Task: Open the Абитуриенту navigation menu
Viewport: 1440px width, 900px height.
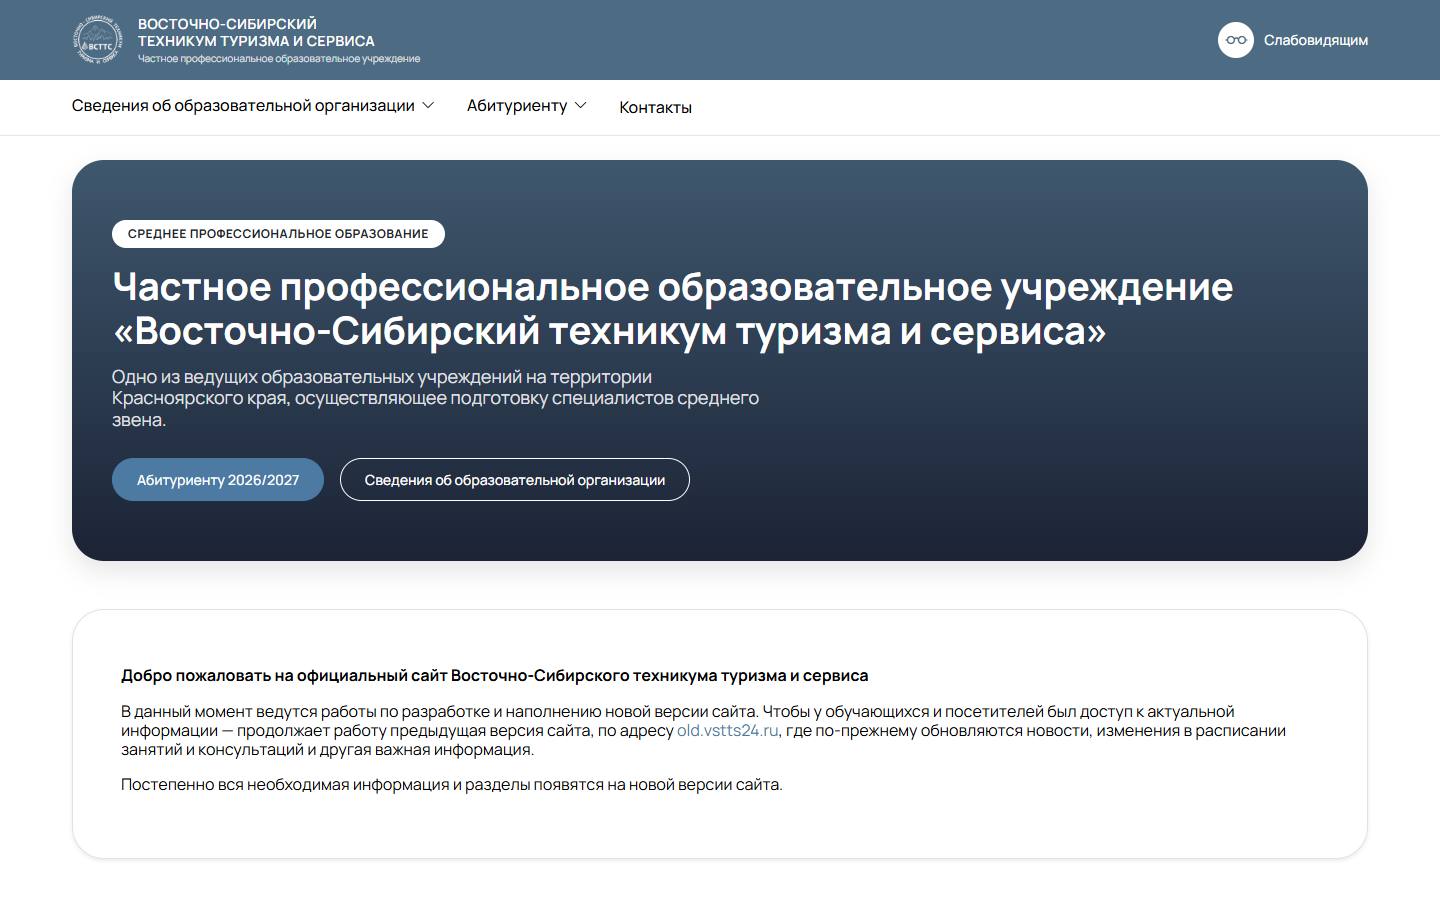Action: 517,105
